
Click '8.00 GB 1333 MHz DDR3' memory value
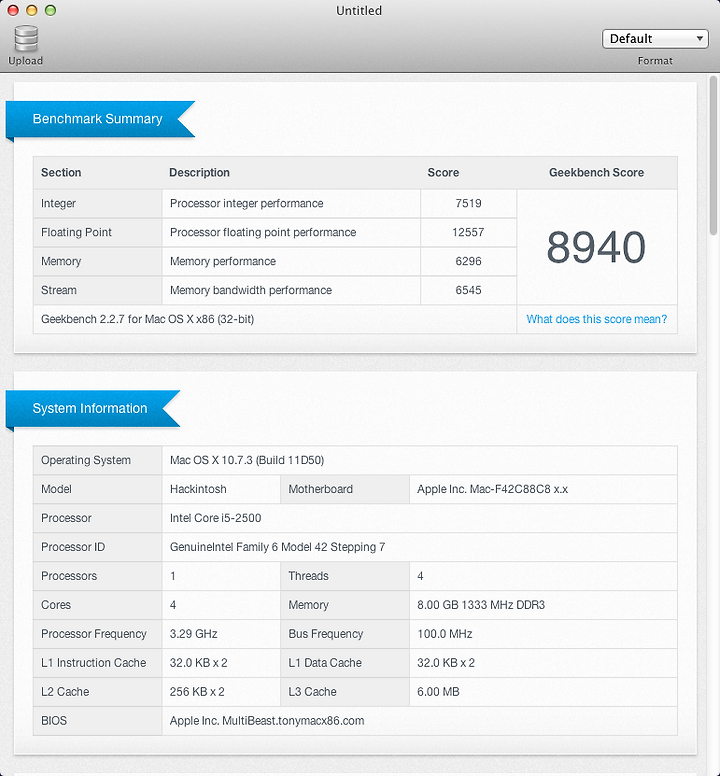click(481, 605)
